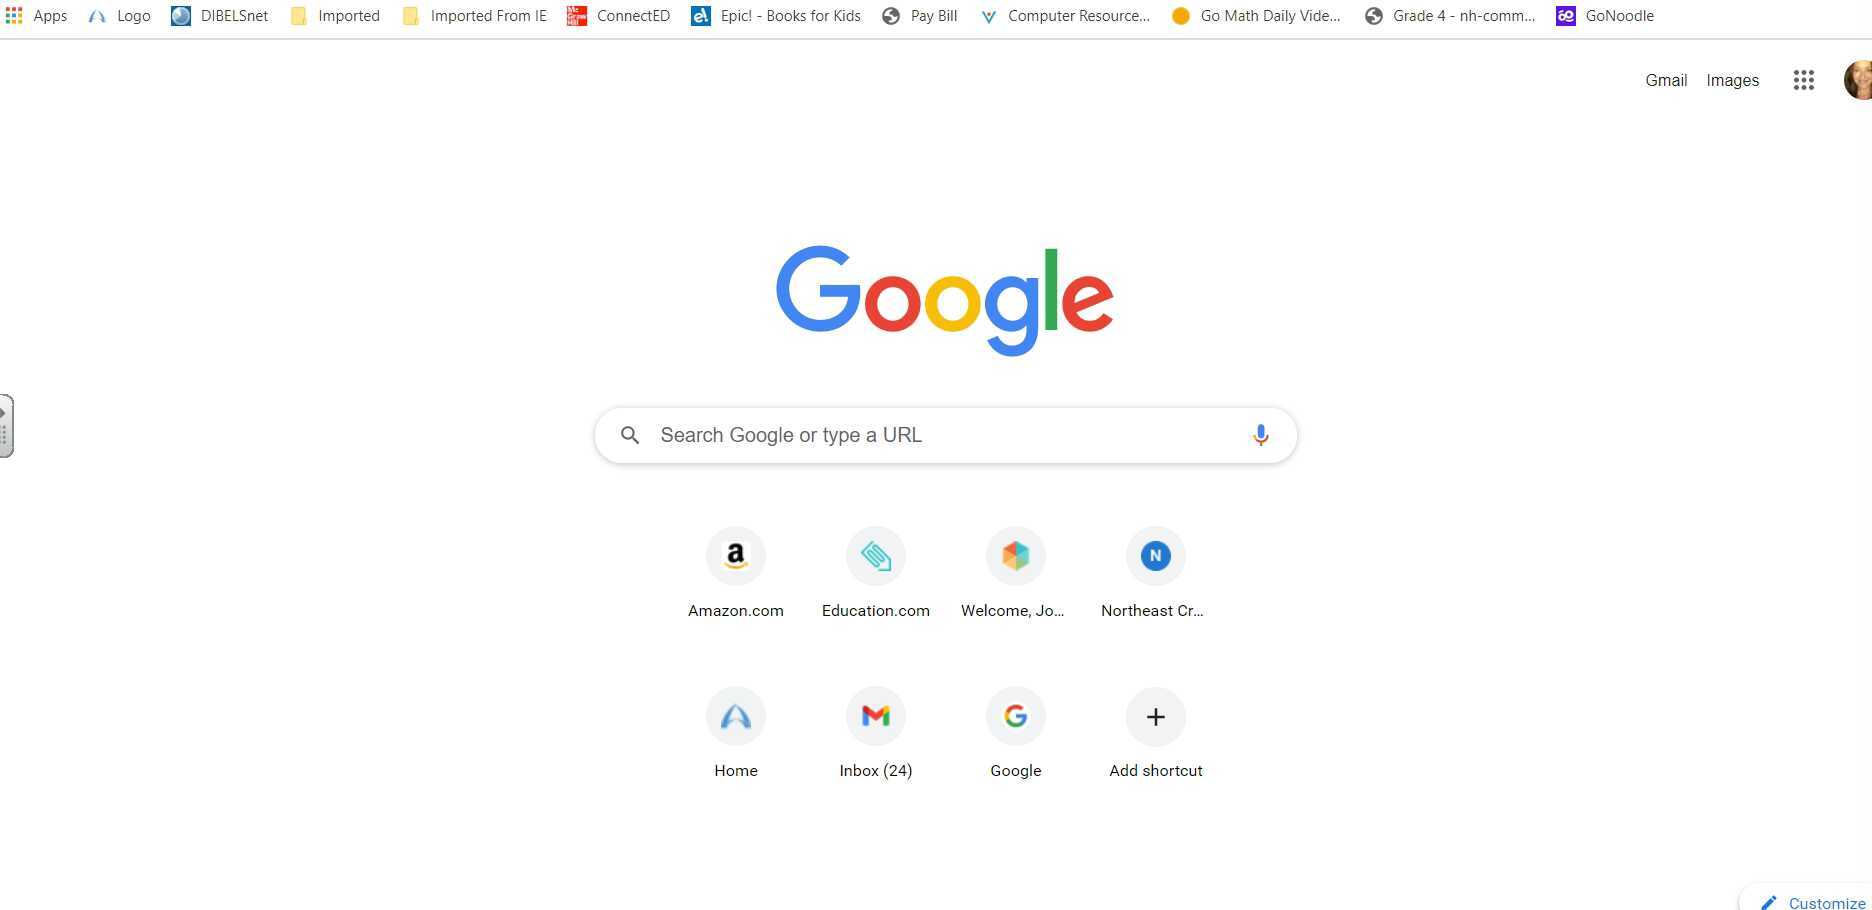Open the Welcome, Jo... shortcut
This screenshot has height=910, width=1872.
coord(1015,573)
